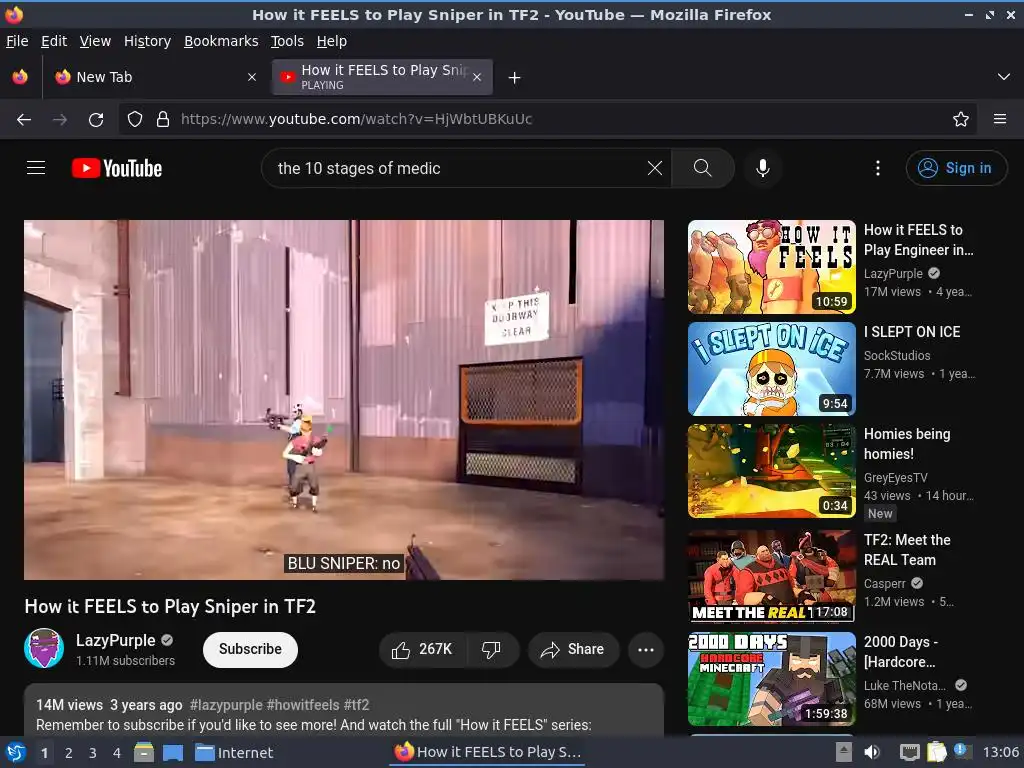This screenshot has width=1024, height=768.
Task: Select the Firefox window taskbar entry
Action: (488, 752)
